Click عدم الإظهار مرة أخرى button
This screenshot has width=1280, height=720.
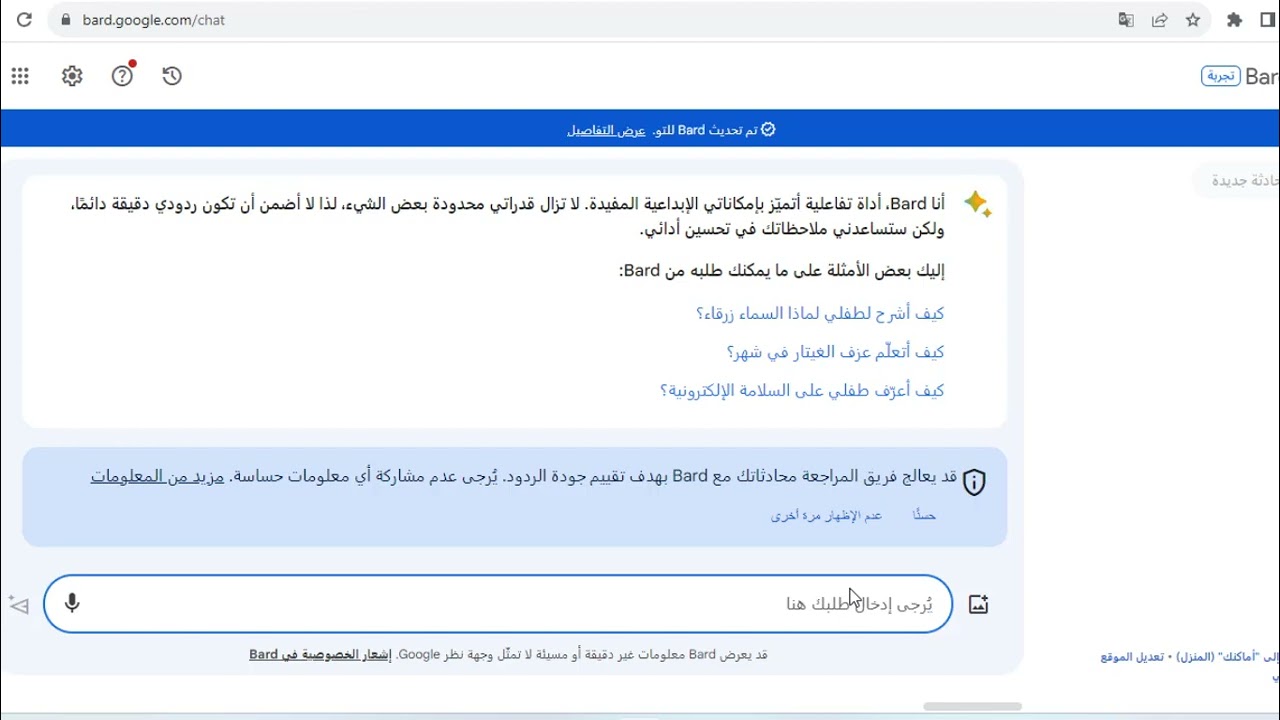[826, 515]
